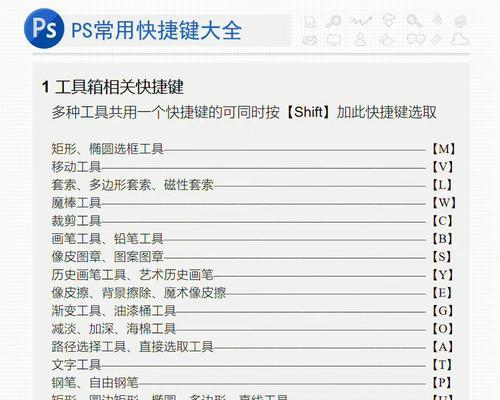Click the 【G】 shortcut key

(442, 311)
